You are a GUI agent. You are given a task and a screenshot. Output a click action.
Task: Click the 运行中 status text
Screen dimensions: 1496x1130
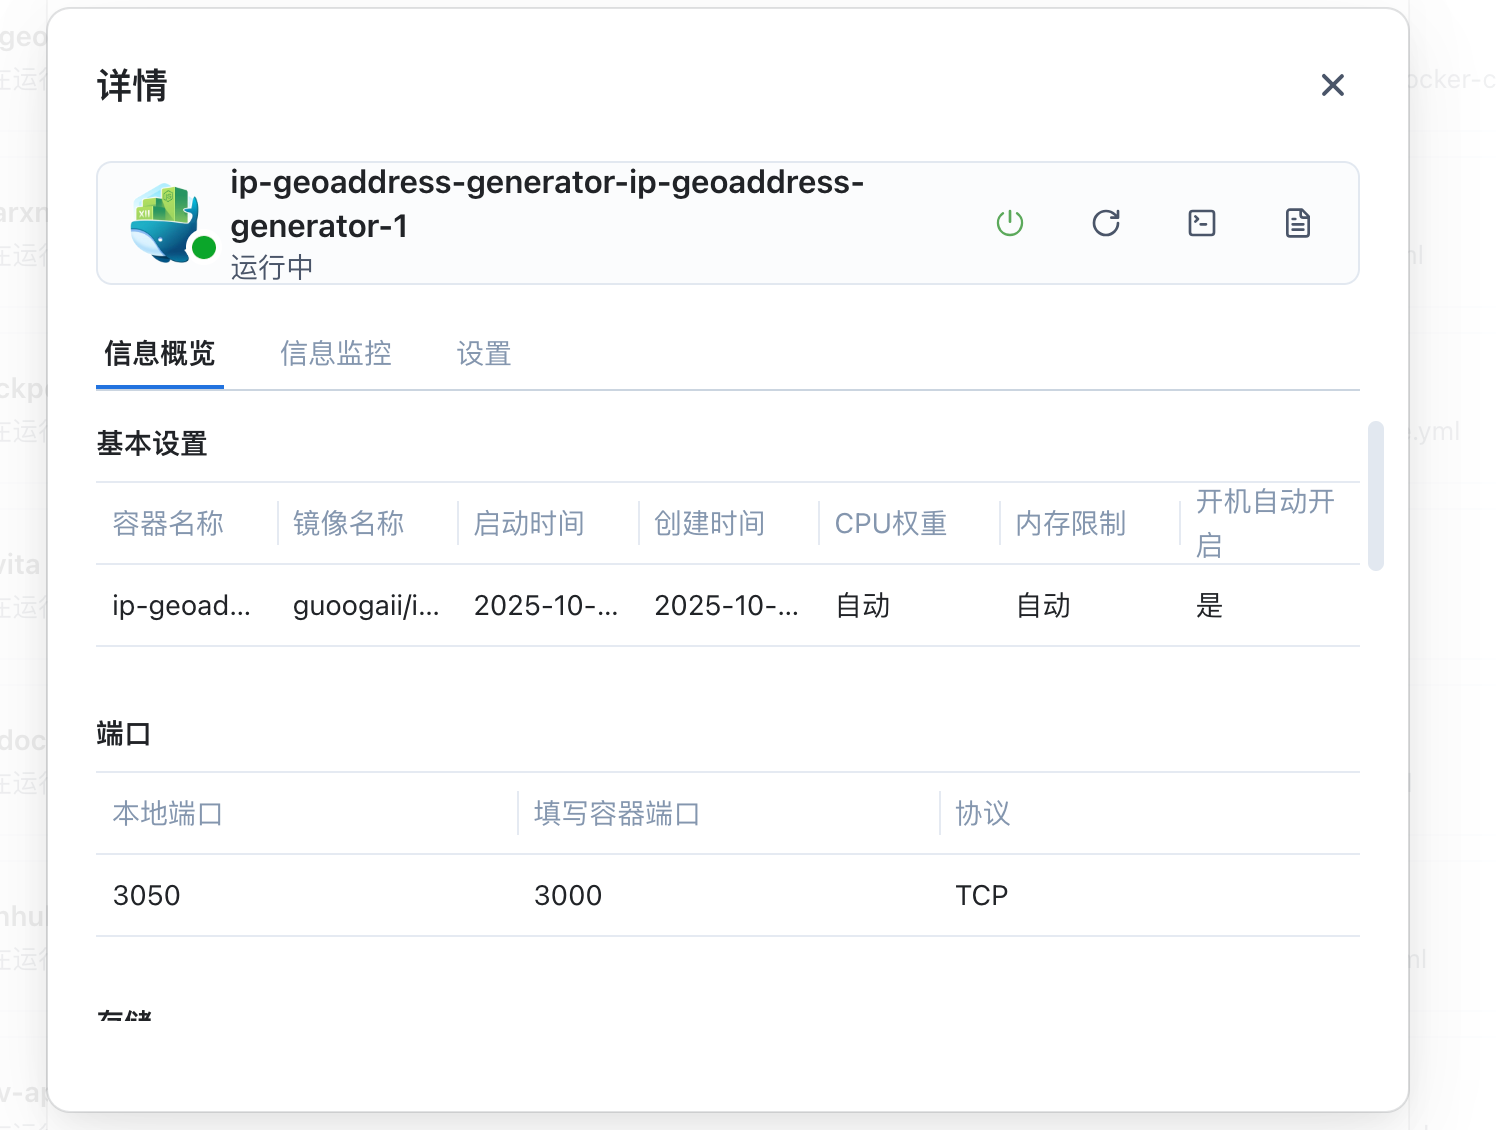pyautogui.click(x=272, y=268)
